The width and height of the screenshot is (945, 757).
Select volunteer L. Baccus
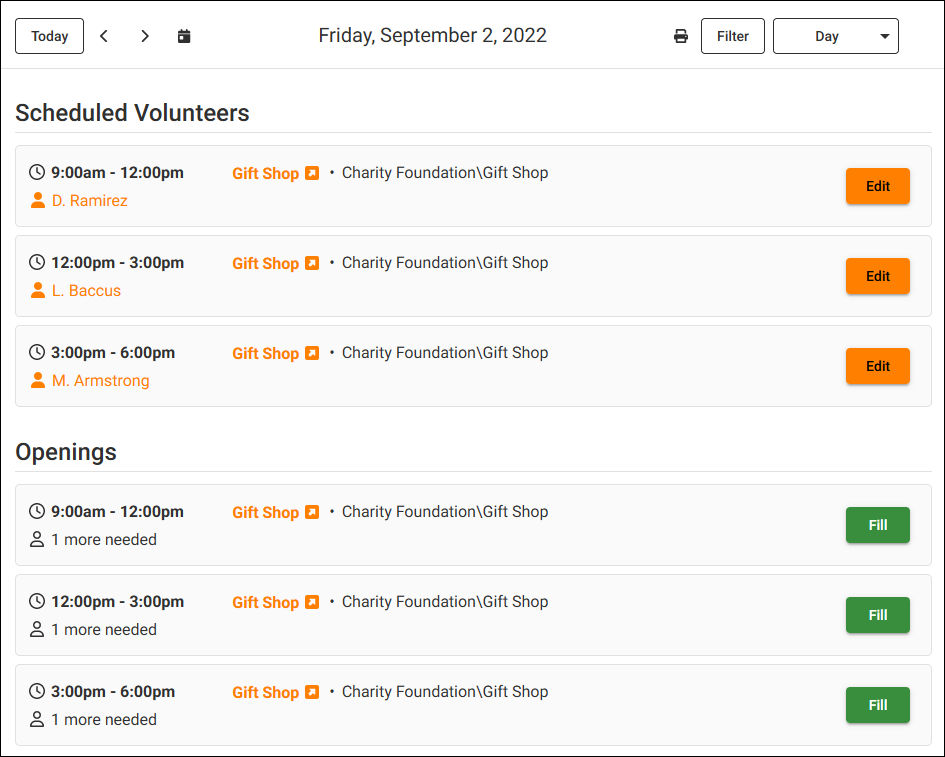click(86, 290)
